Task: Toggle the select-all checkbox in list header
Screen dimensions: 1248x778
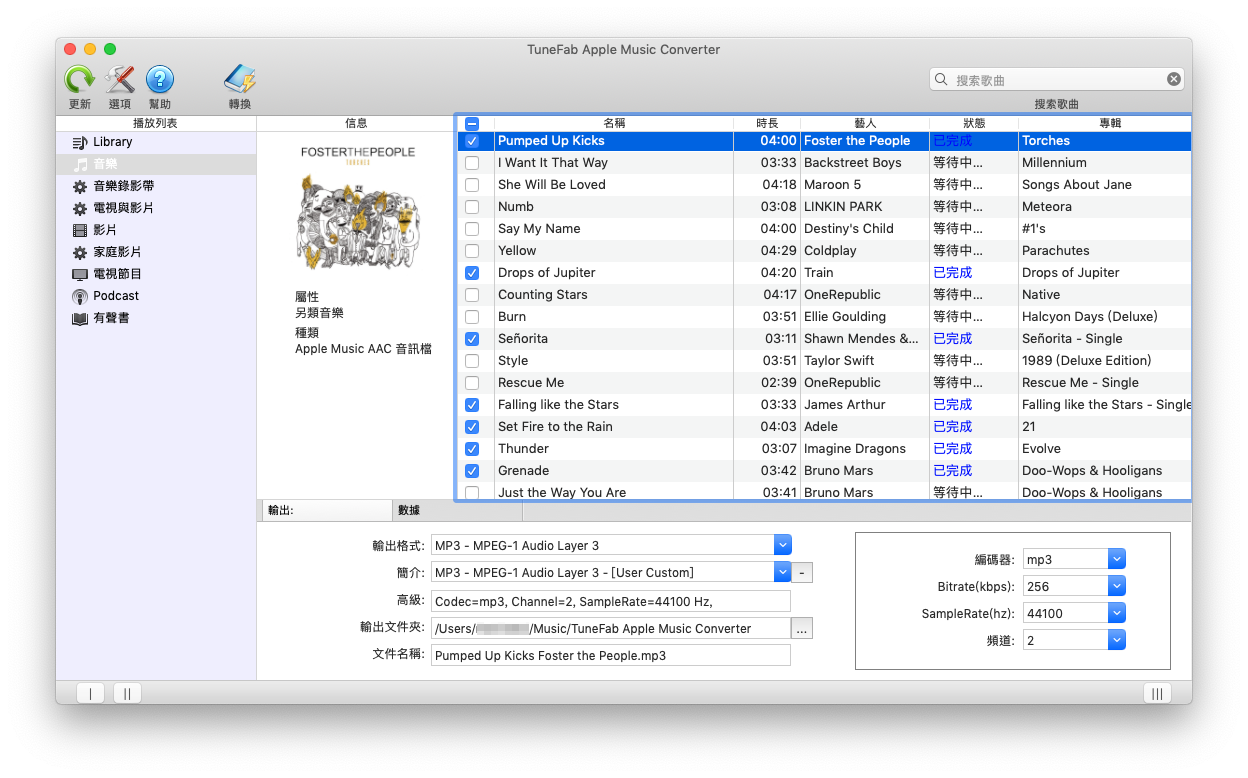Action: coord(472,122)
